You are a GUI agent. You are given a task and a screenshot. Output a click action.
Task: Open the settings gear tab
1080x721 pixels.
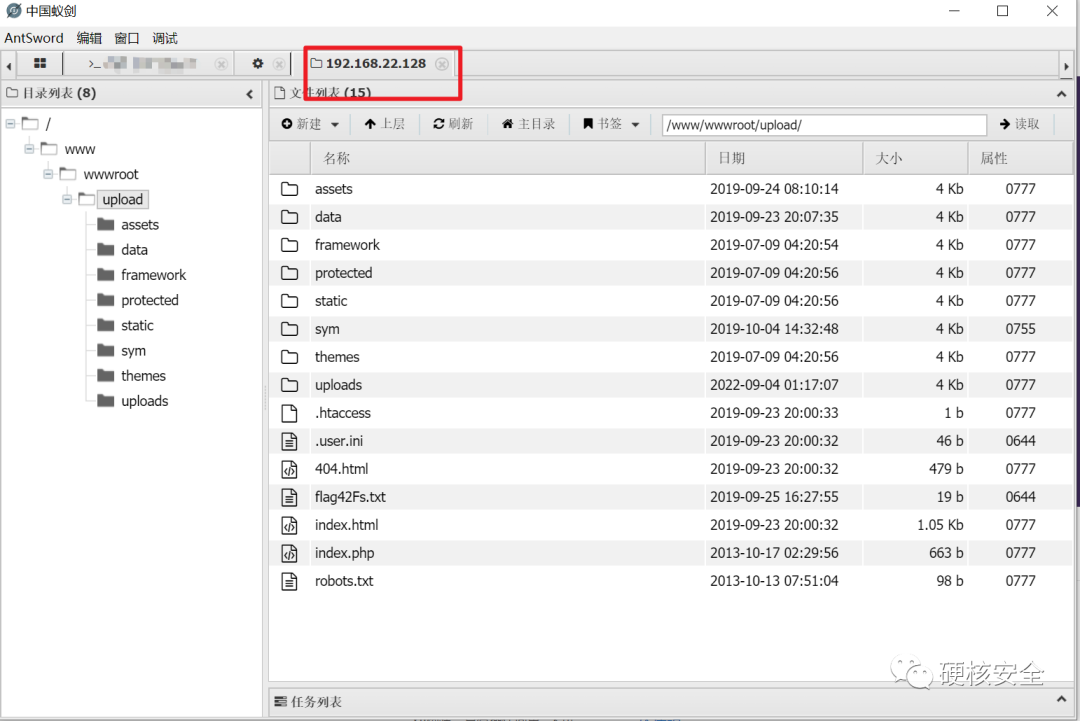click(x=258, y=63)
